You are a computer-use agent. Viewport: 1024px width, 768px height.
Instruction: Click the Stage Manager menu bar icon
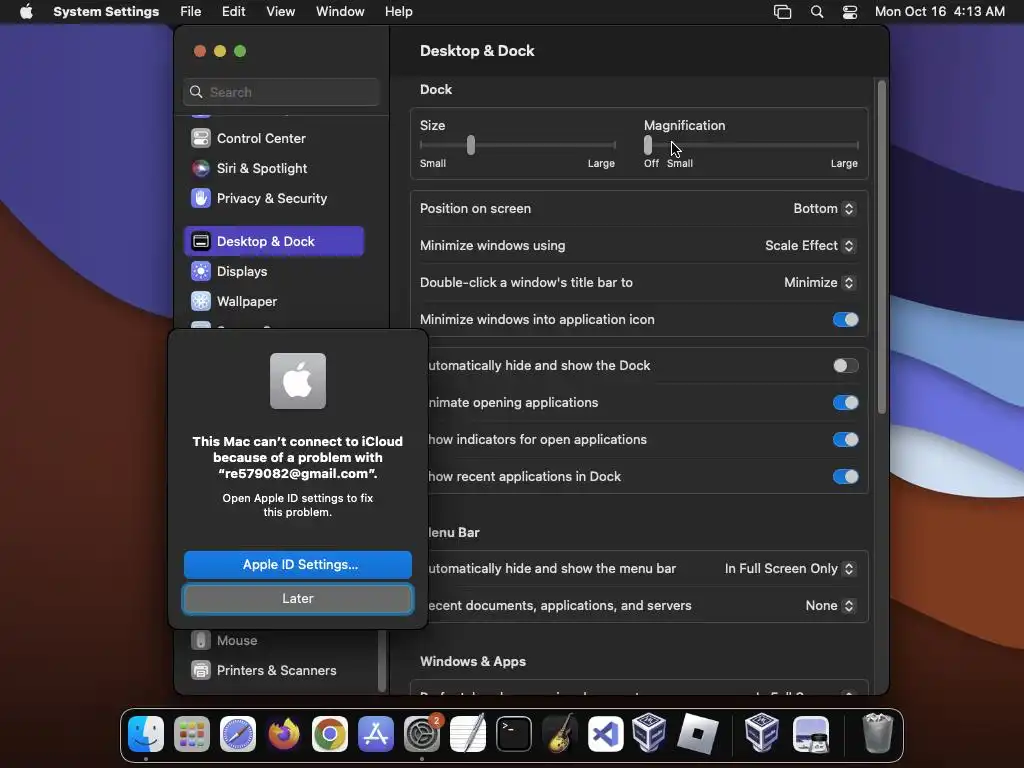(x=782, y=12)
